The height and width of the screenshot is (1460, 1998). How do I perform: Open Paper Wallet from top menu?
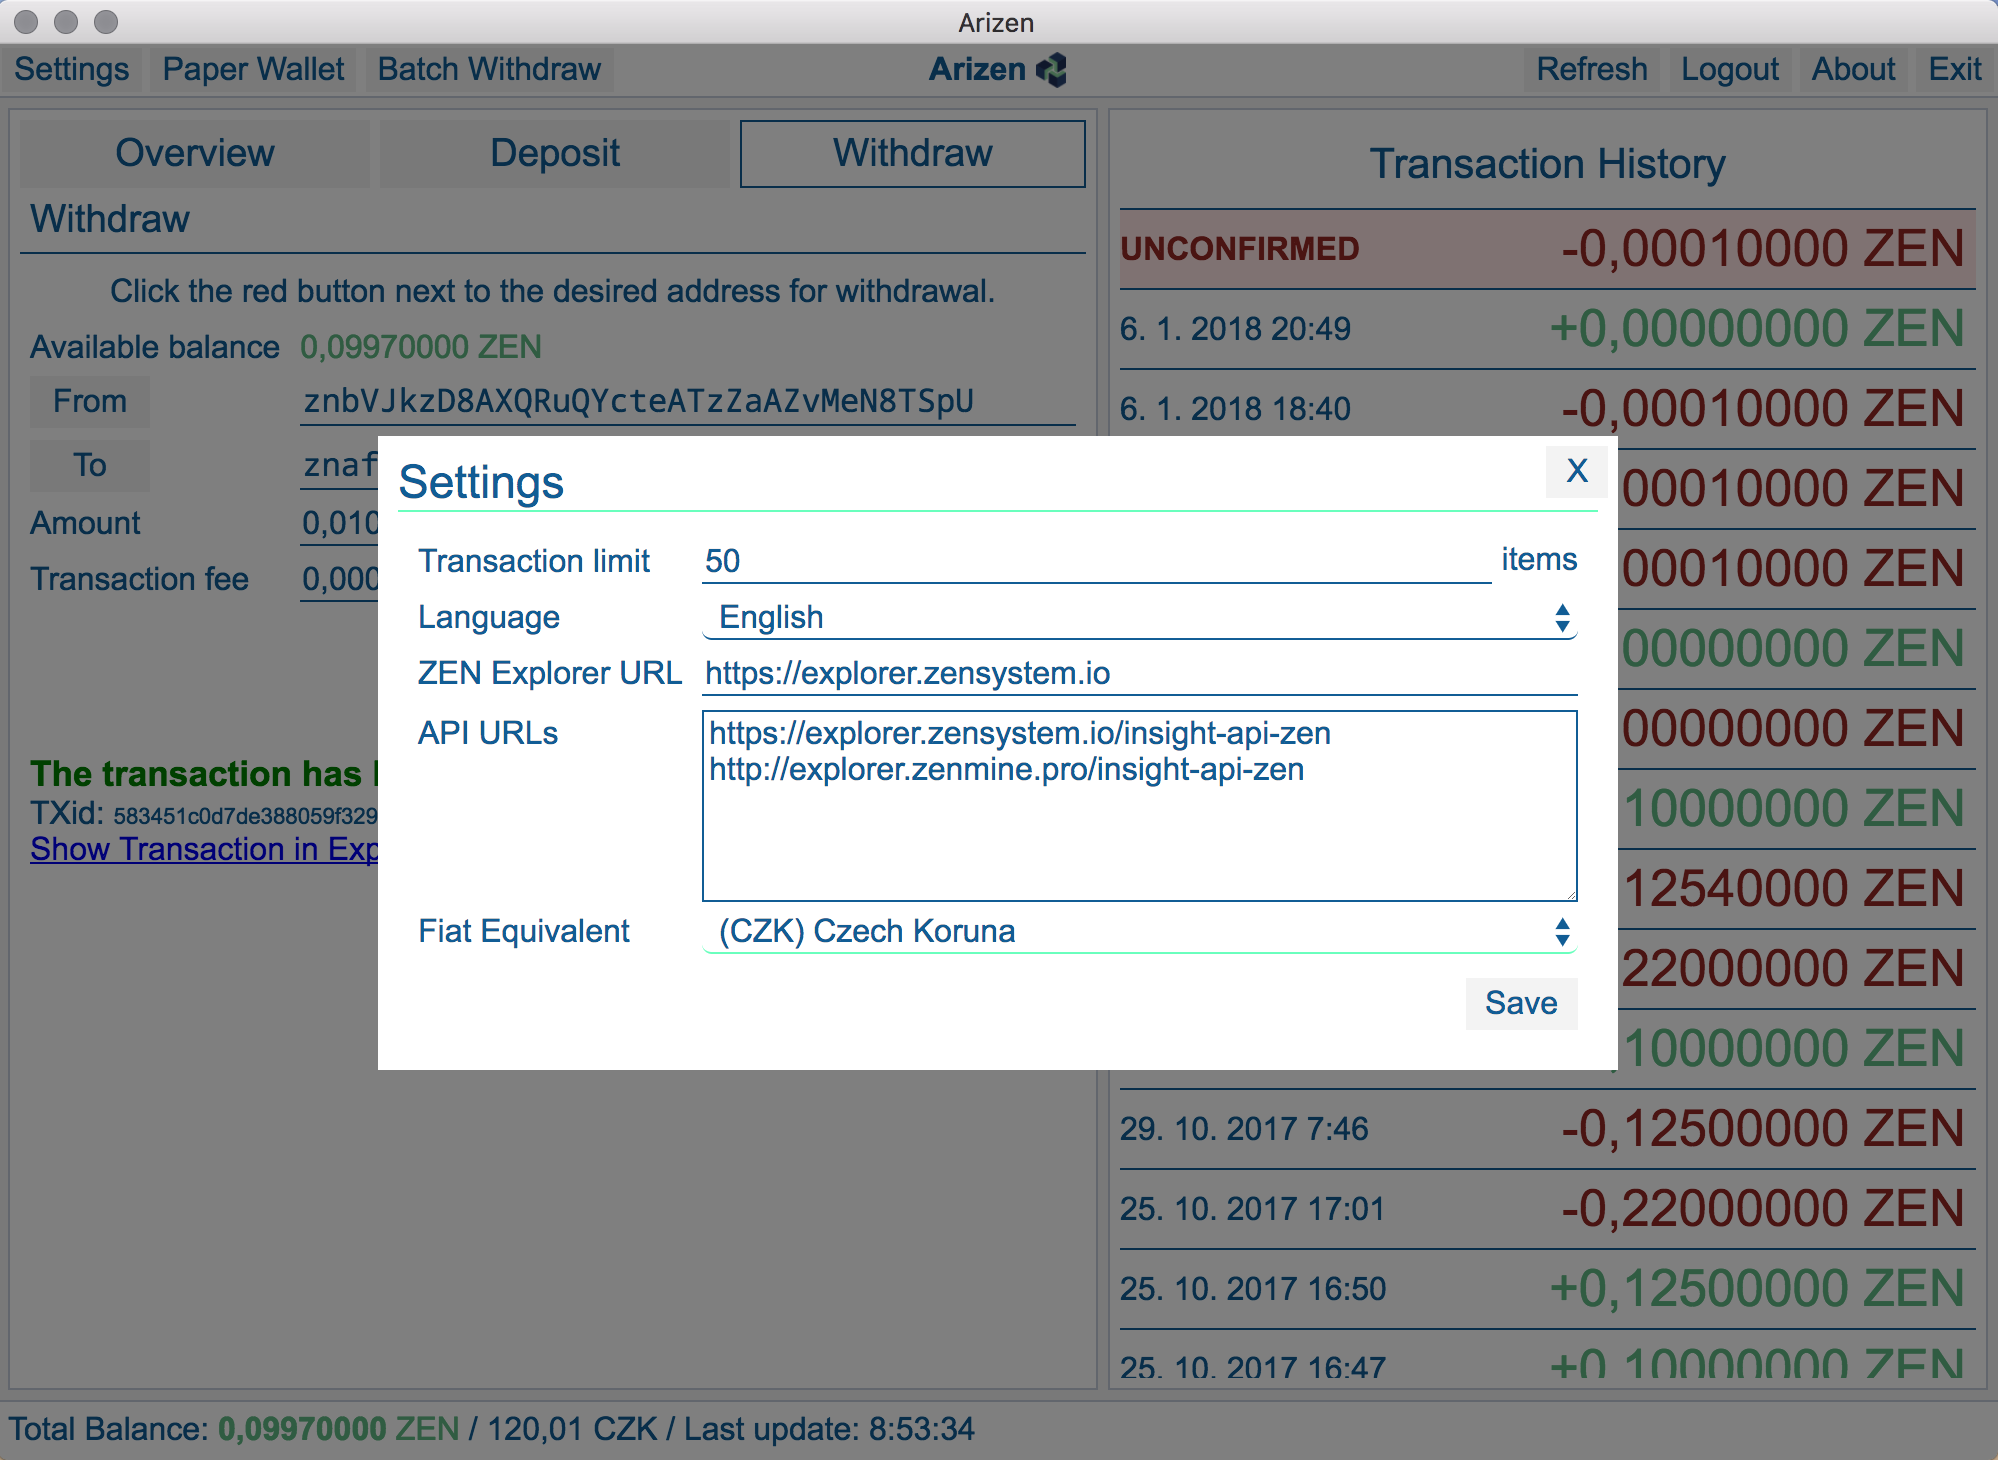[x=253, y=69]
